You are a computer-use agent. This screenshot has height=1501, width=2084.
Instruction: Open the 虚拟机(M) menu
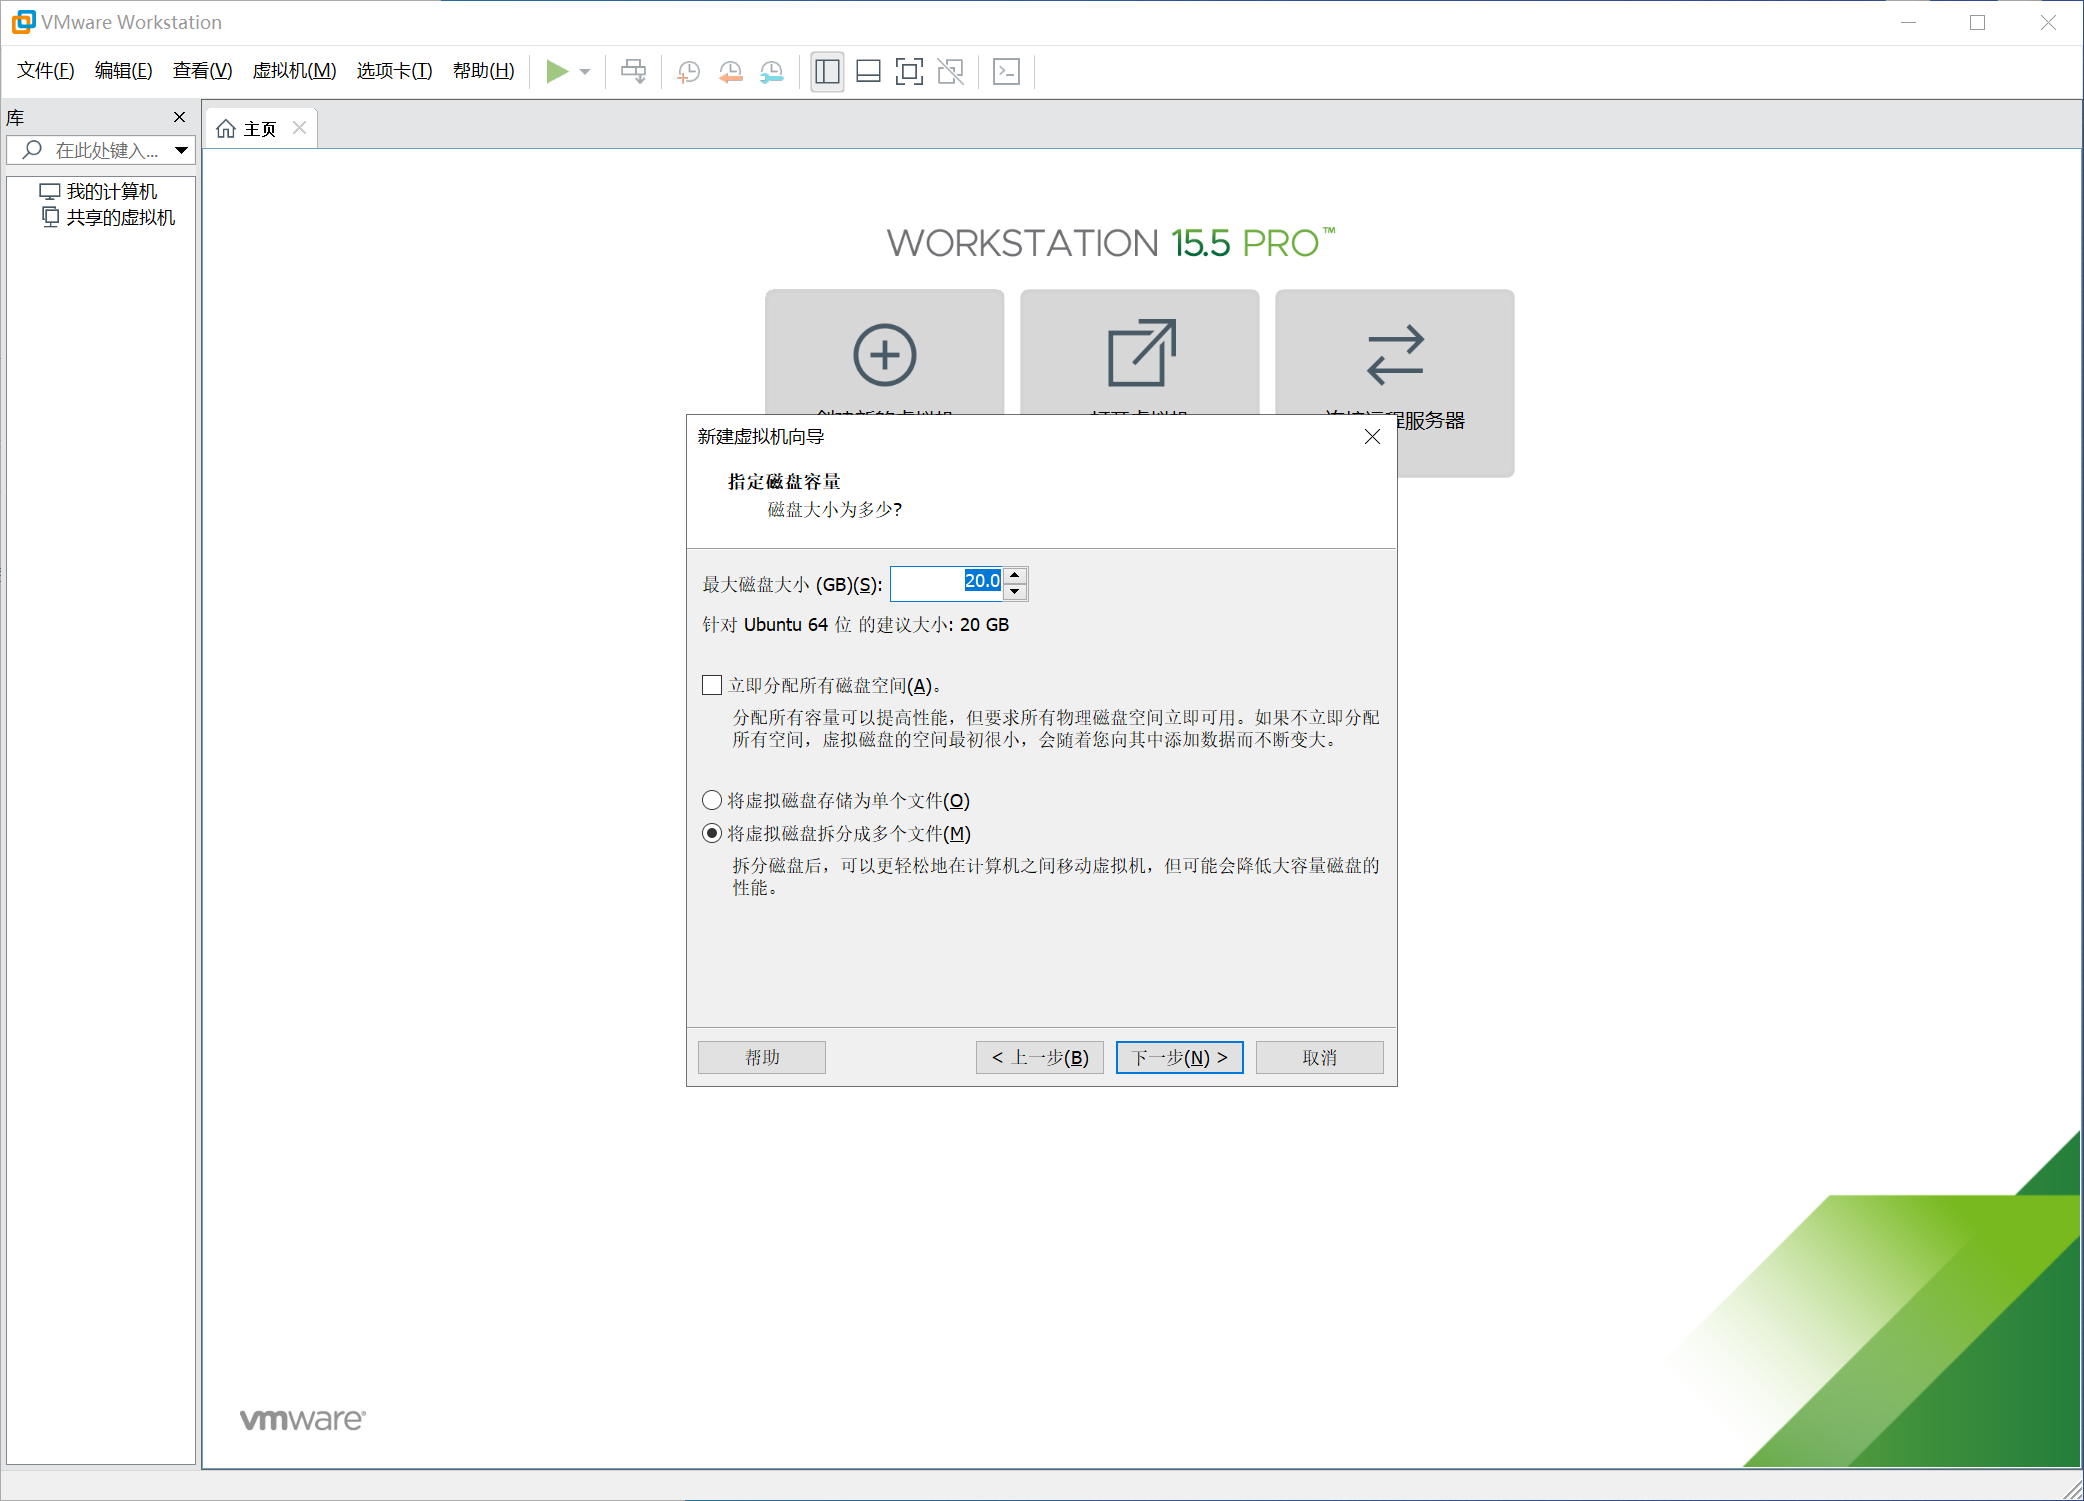294,70
